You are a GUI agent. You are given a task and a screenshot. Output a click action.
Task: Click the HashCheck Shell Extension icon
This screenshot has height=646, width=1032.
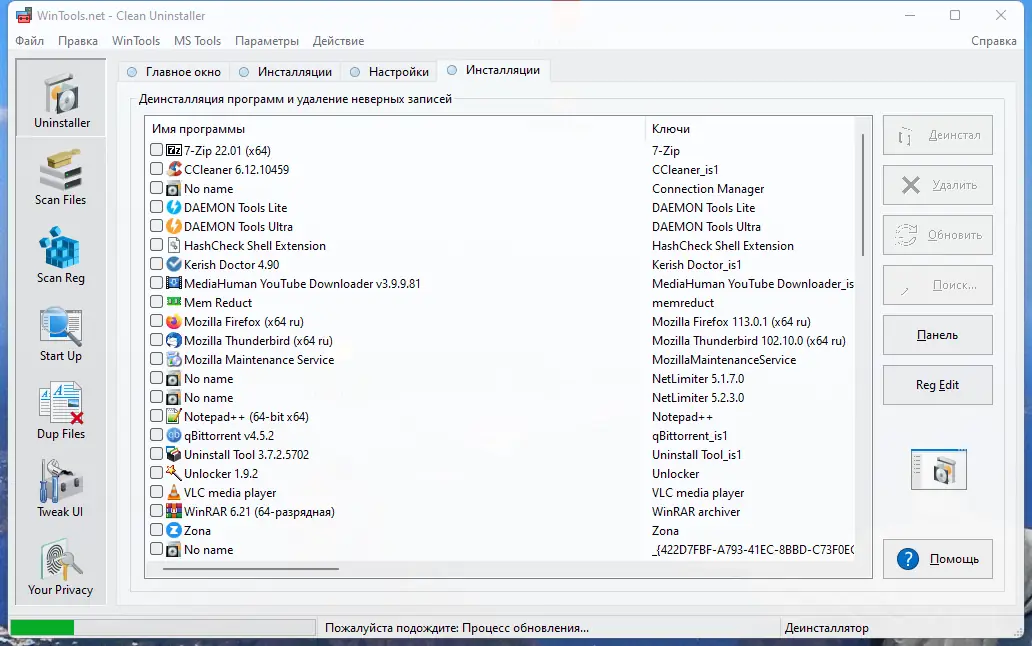(174, 245)
